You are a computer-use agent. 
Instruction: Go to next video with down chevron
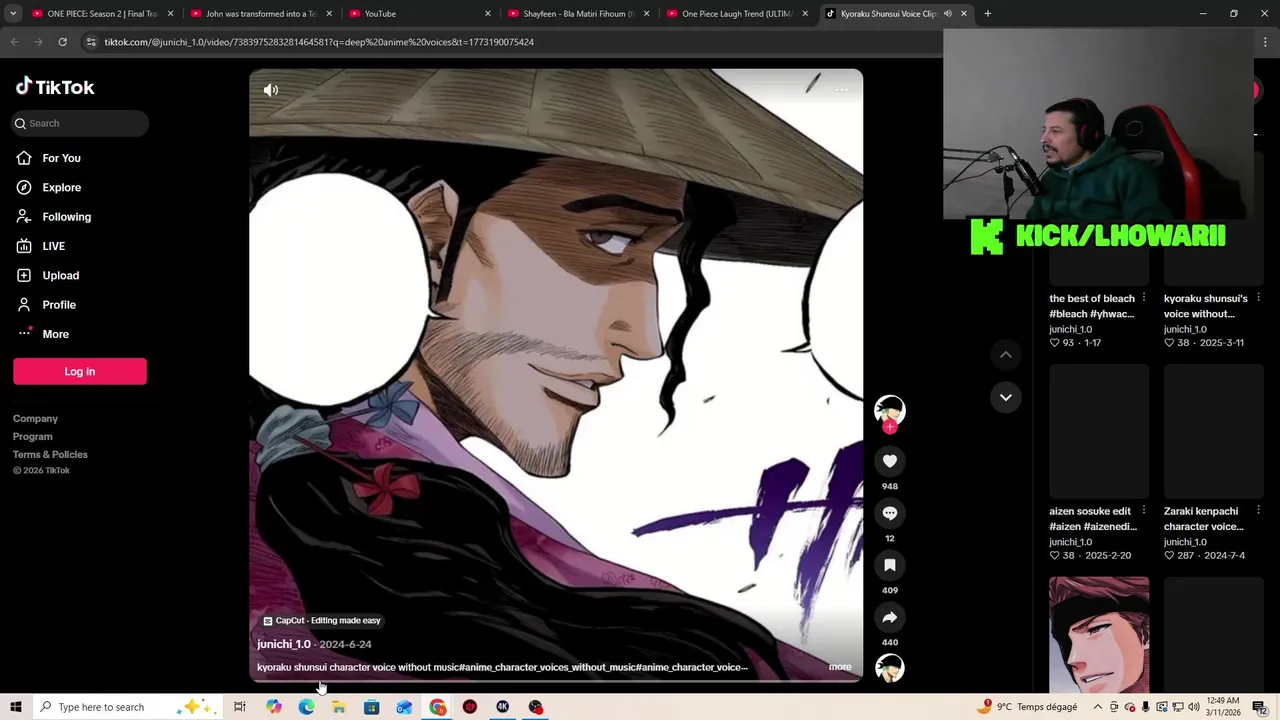point(1006,397)
